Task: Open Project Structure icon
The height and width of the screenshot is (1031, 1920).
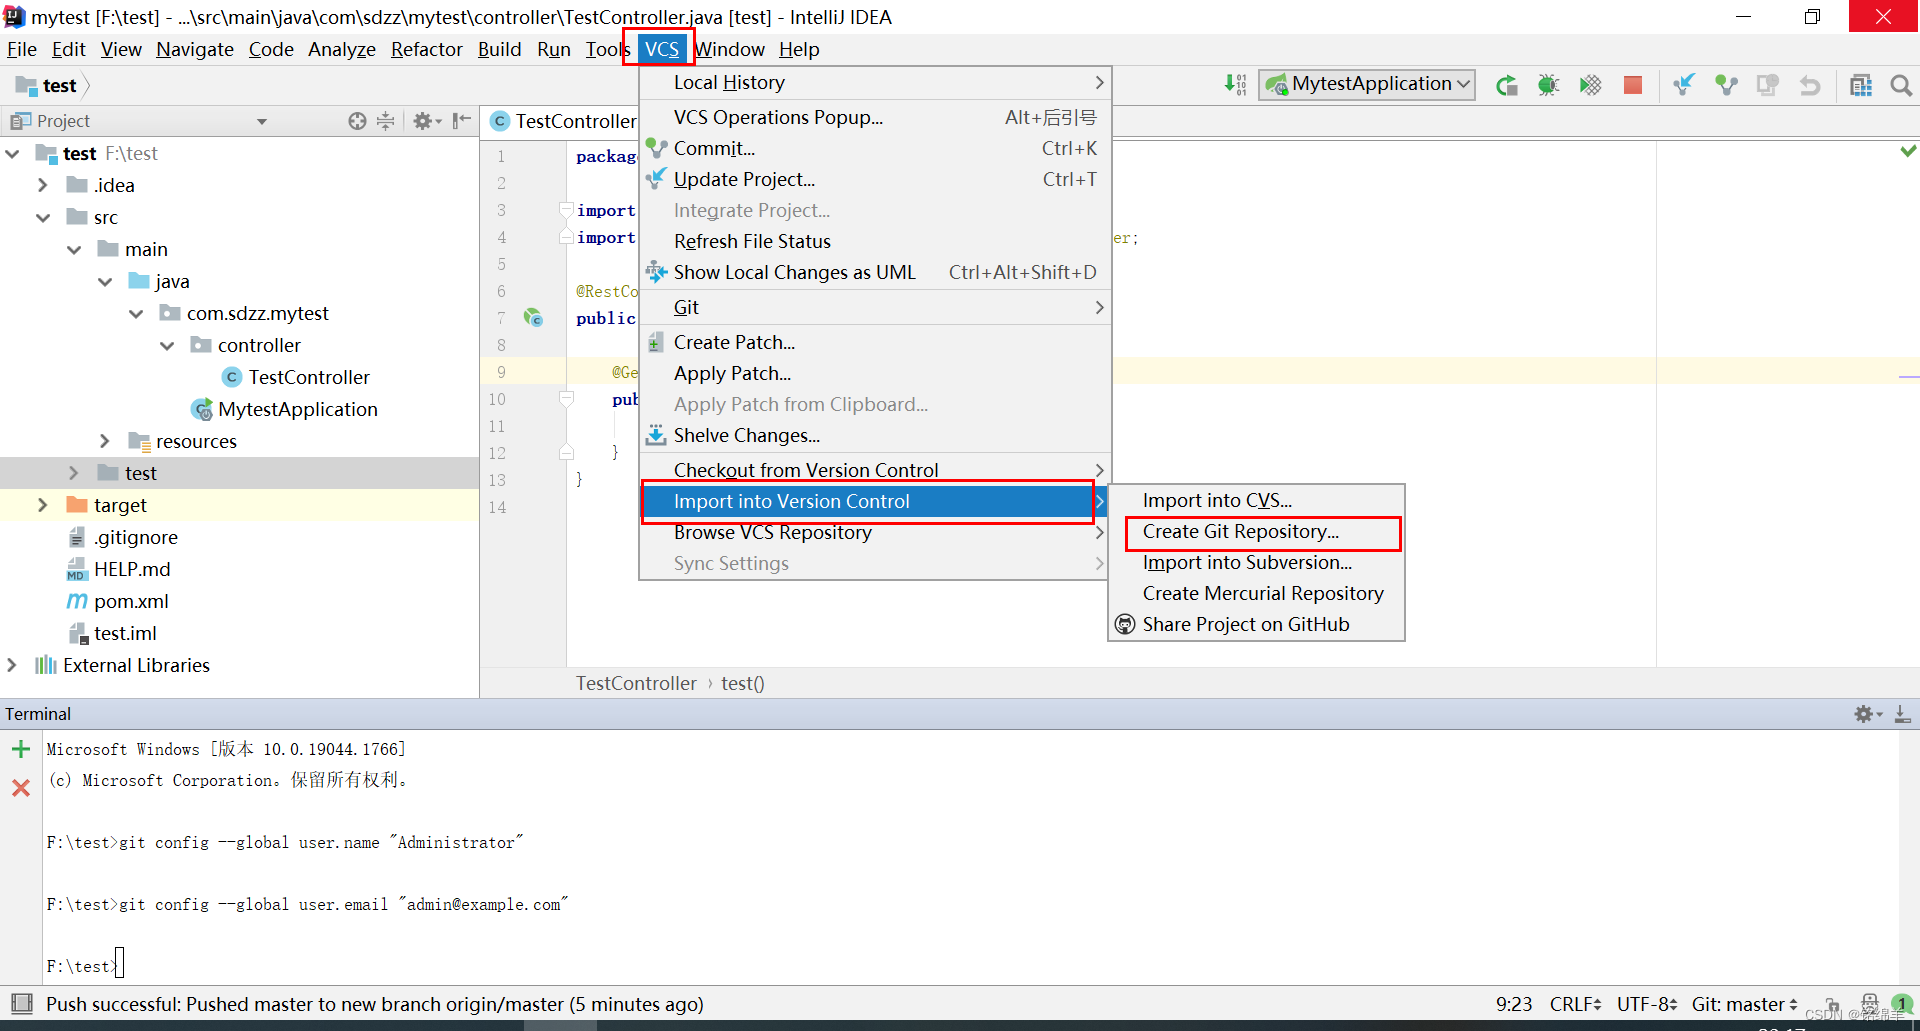Action: tap(1861, 85)
